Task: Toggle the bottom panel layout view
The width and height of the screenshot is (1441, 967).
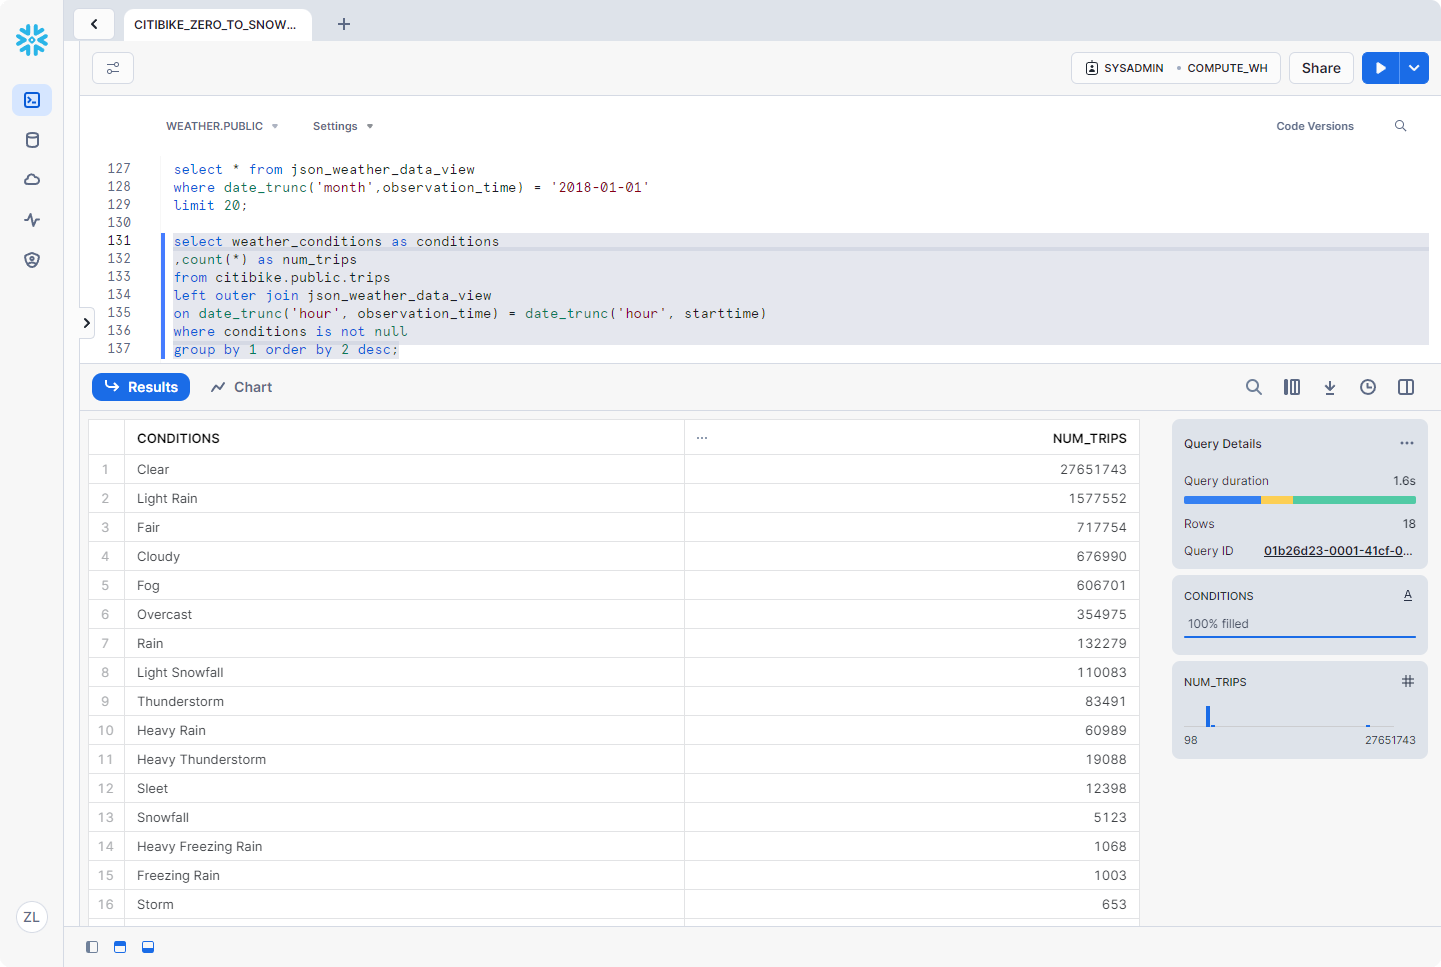Action: 148,947
